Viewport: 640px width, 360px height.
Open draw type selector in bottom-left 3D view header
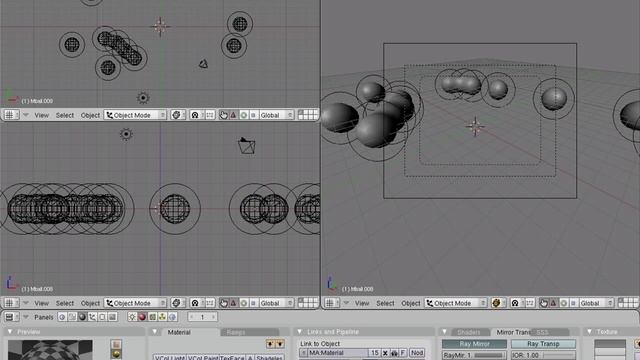click(x=178, y=303)
